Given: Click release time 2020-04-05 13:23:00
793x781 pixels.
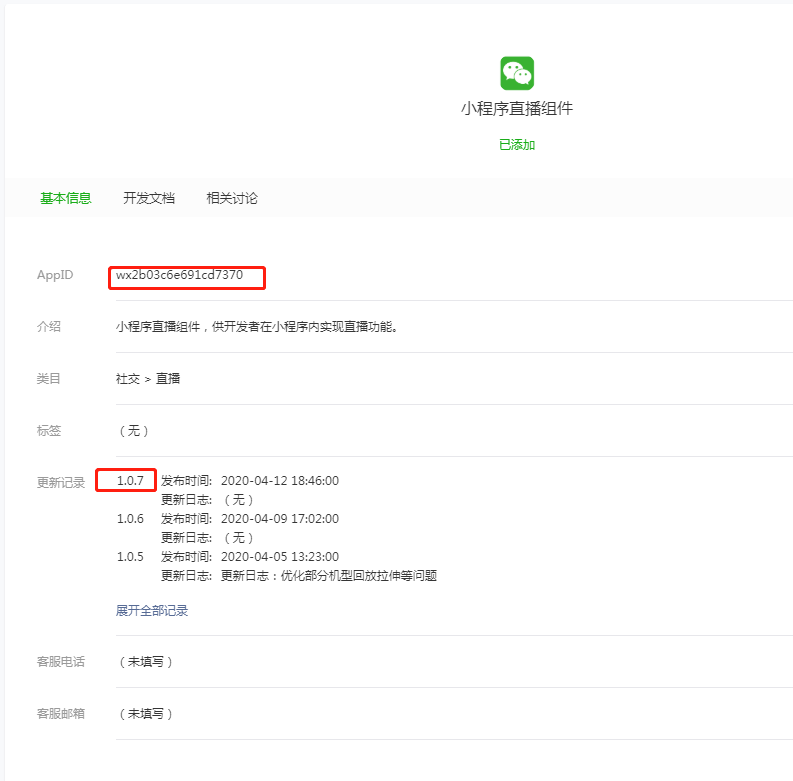Looking at the screenshot, I should [280, 556].
